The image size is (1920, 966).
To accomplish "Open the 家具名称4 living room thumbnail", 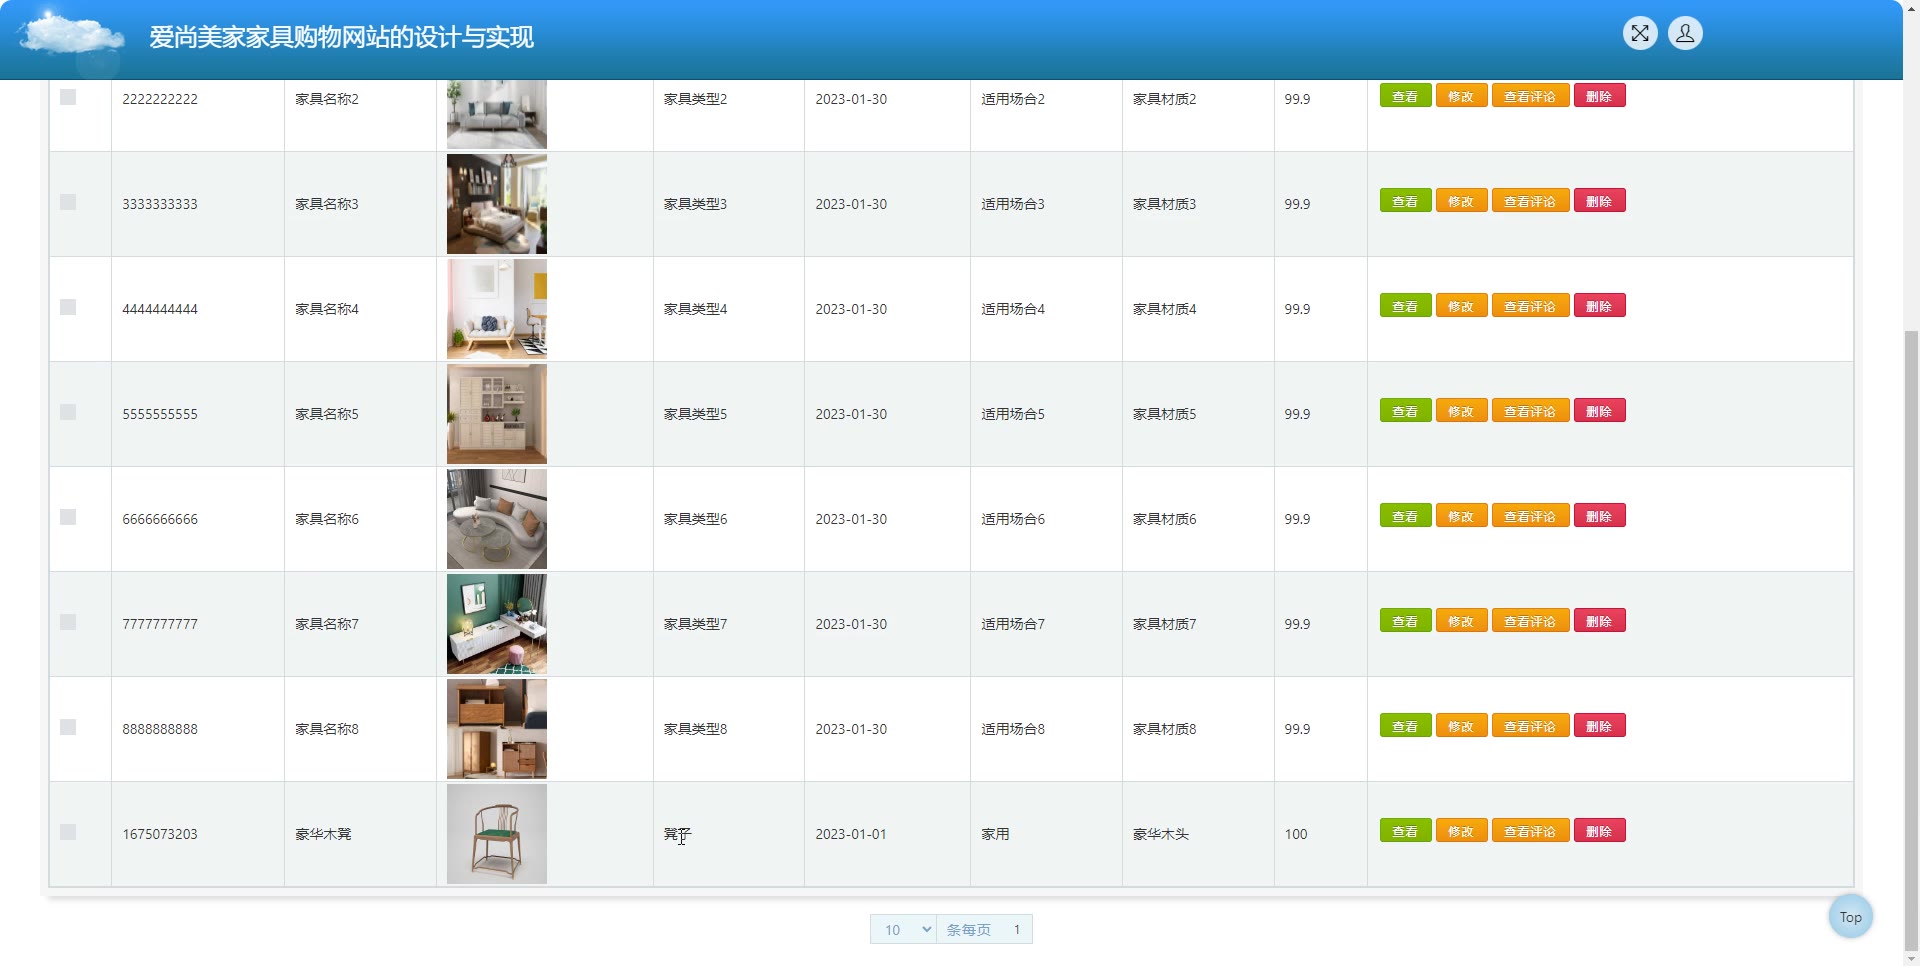I will coord(497,309).
